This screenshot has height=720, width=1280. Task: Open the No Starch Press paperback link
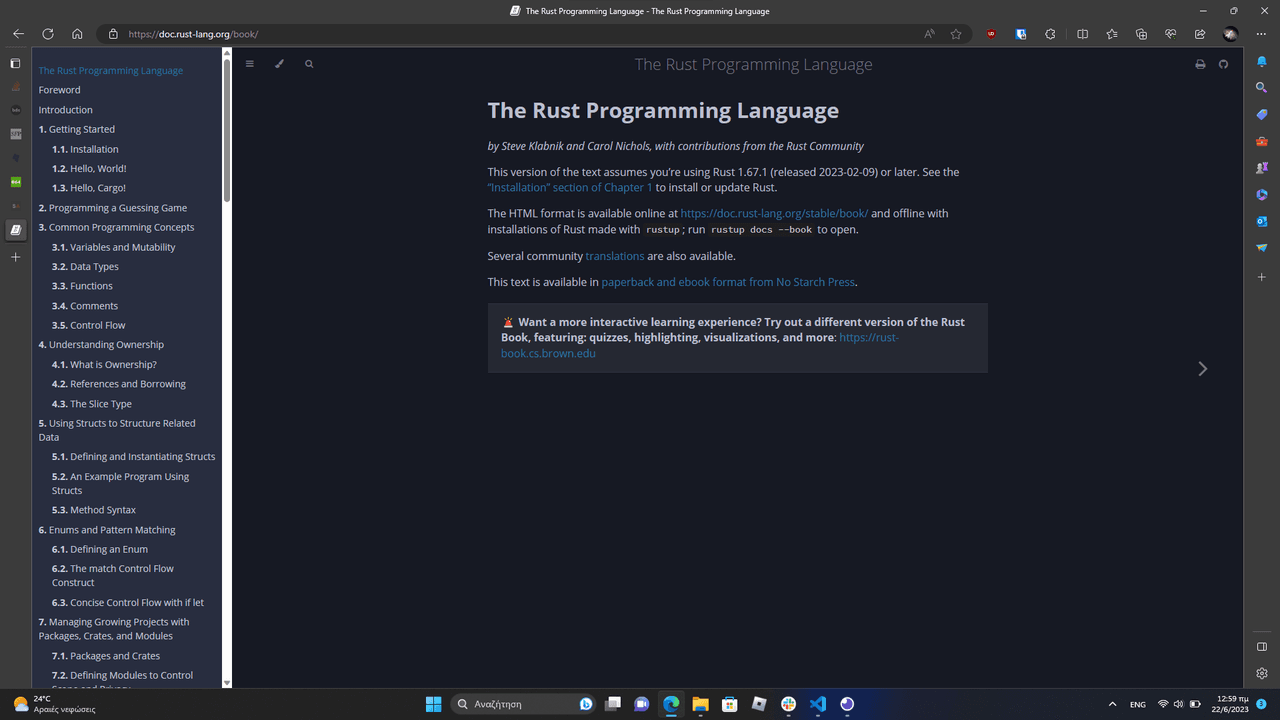[x=728, y=282]
